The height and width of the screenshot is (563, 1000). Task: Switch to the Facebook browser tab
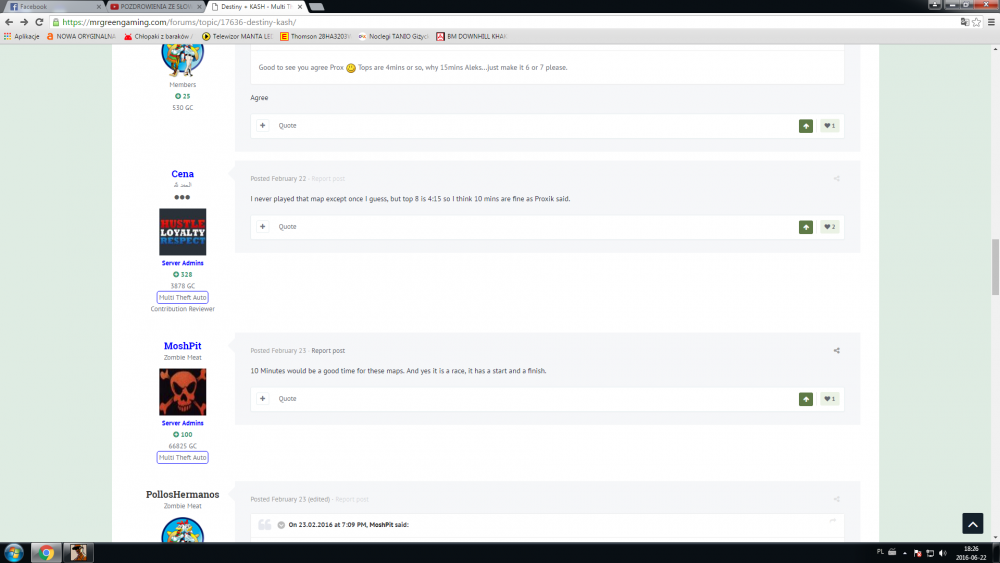click(x=50, y=6)
